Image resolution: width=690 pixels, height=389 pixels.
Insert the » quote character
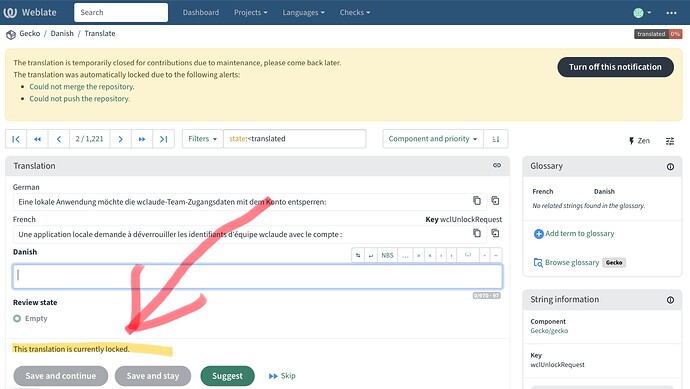[418, 255]
